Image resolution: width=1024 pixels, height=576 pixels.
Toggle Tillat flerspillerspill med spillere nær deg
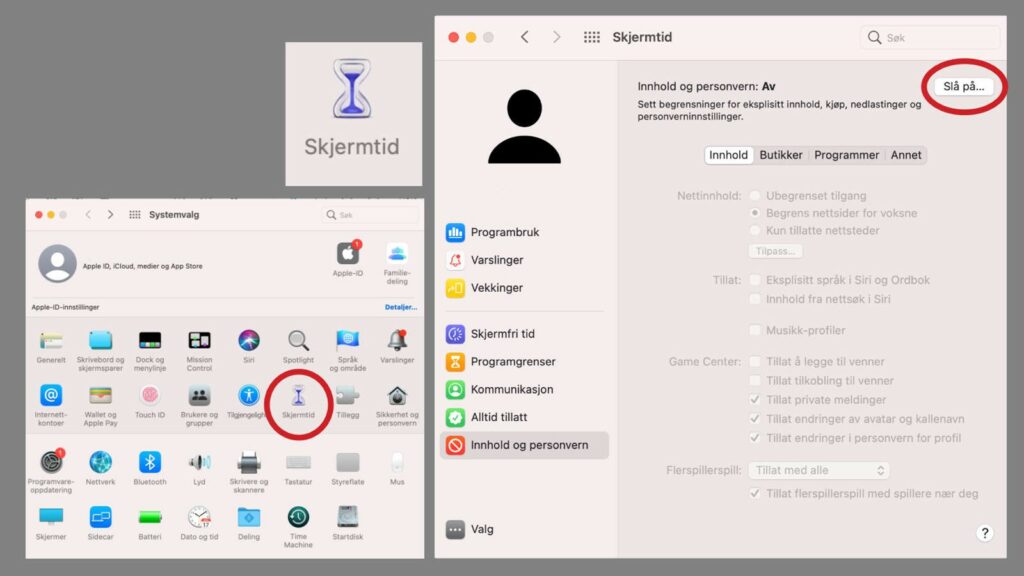pyautogui.click(x=755, y=494)
